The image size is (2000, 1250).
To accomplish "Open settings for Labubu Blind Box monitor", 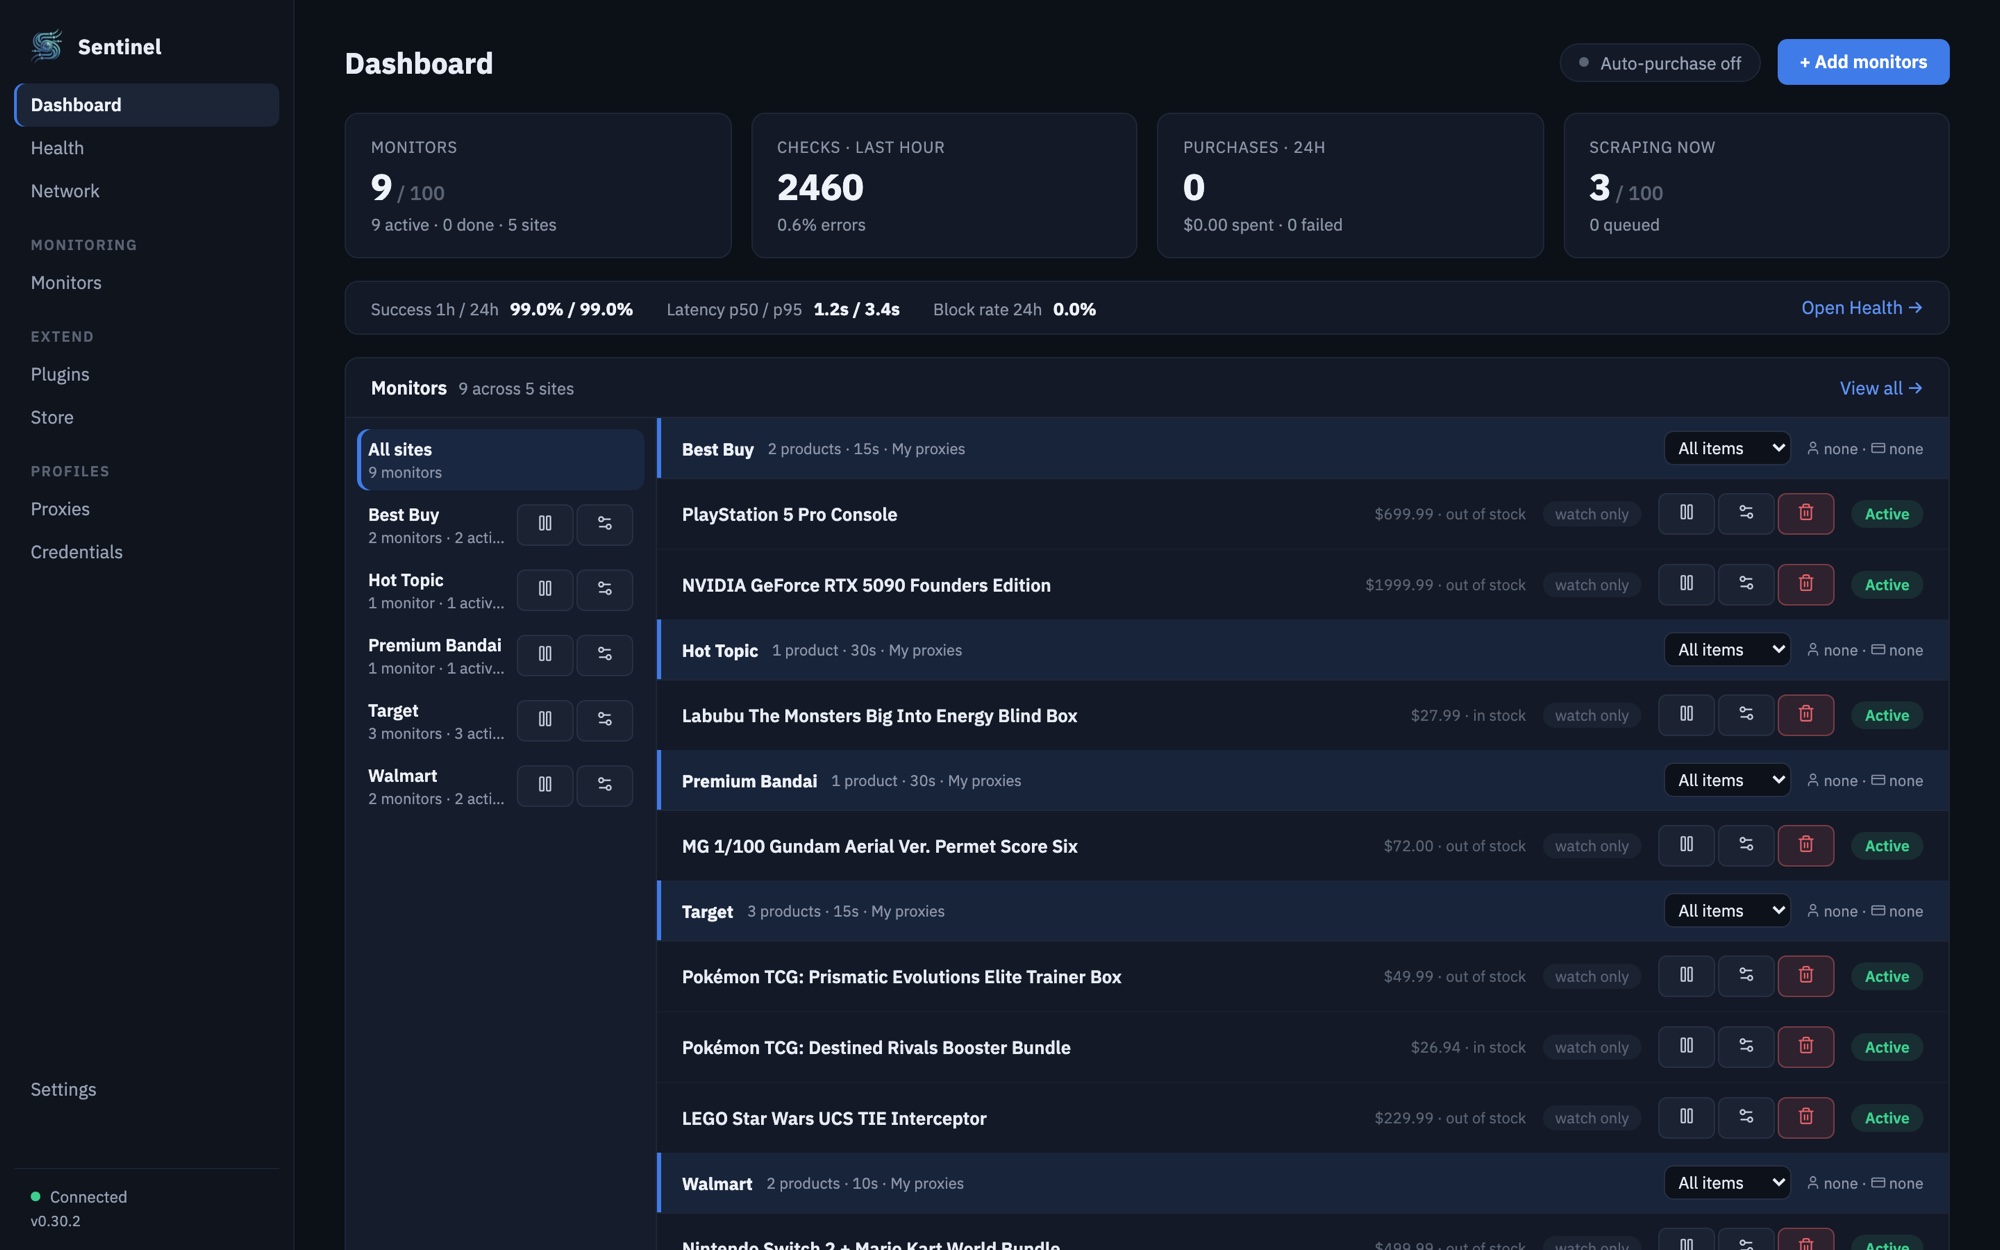I will click(1746, 714).
